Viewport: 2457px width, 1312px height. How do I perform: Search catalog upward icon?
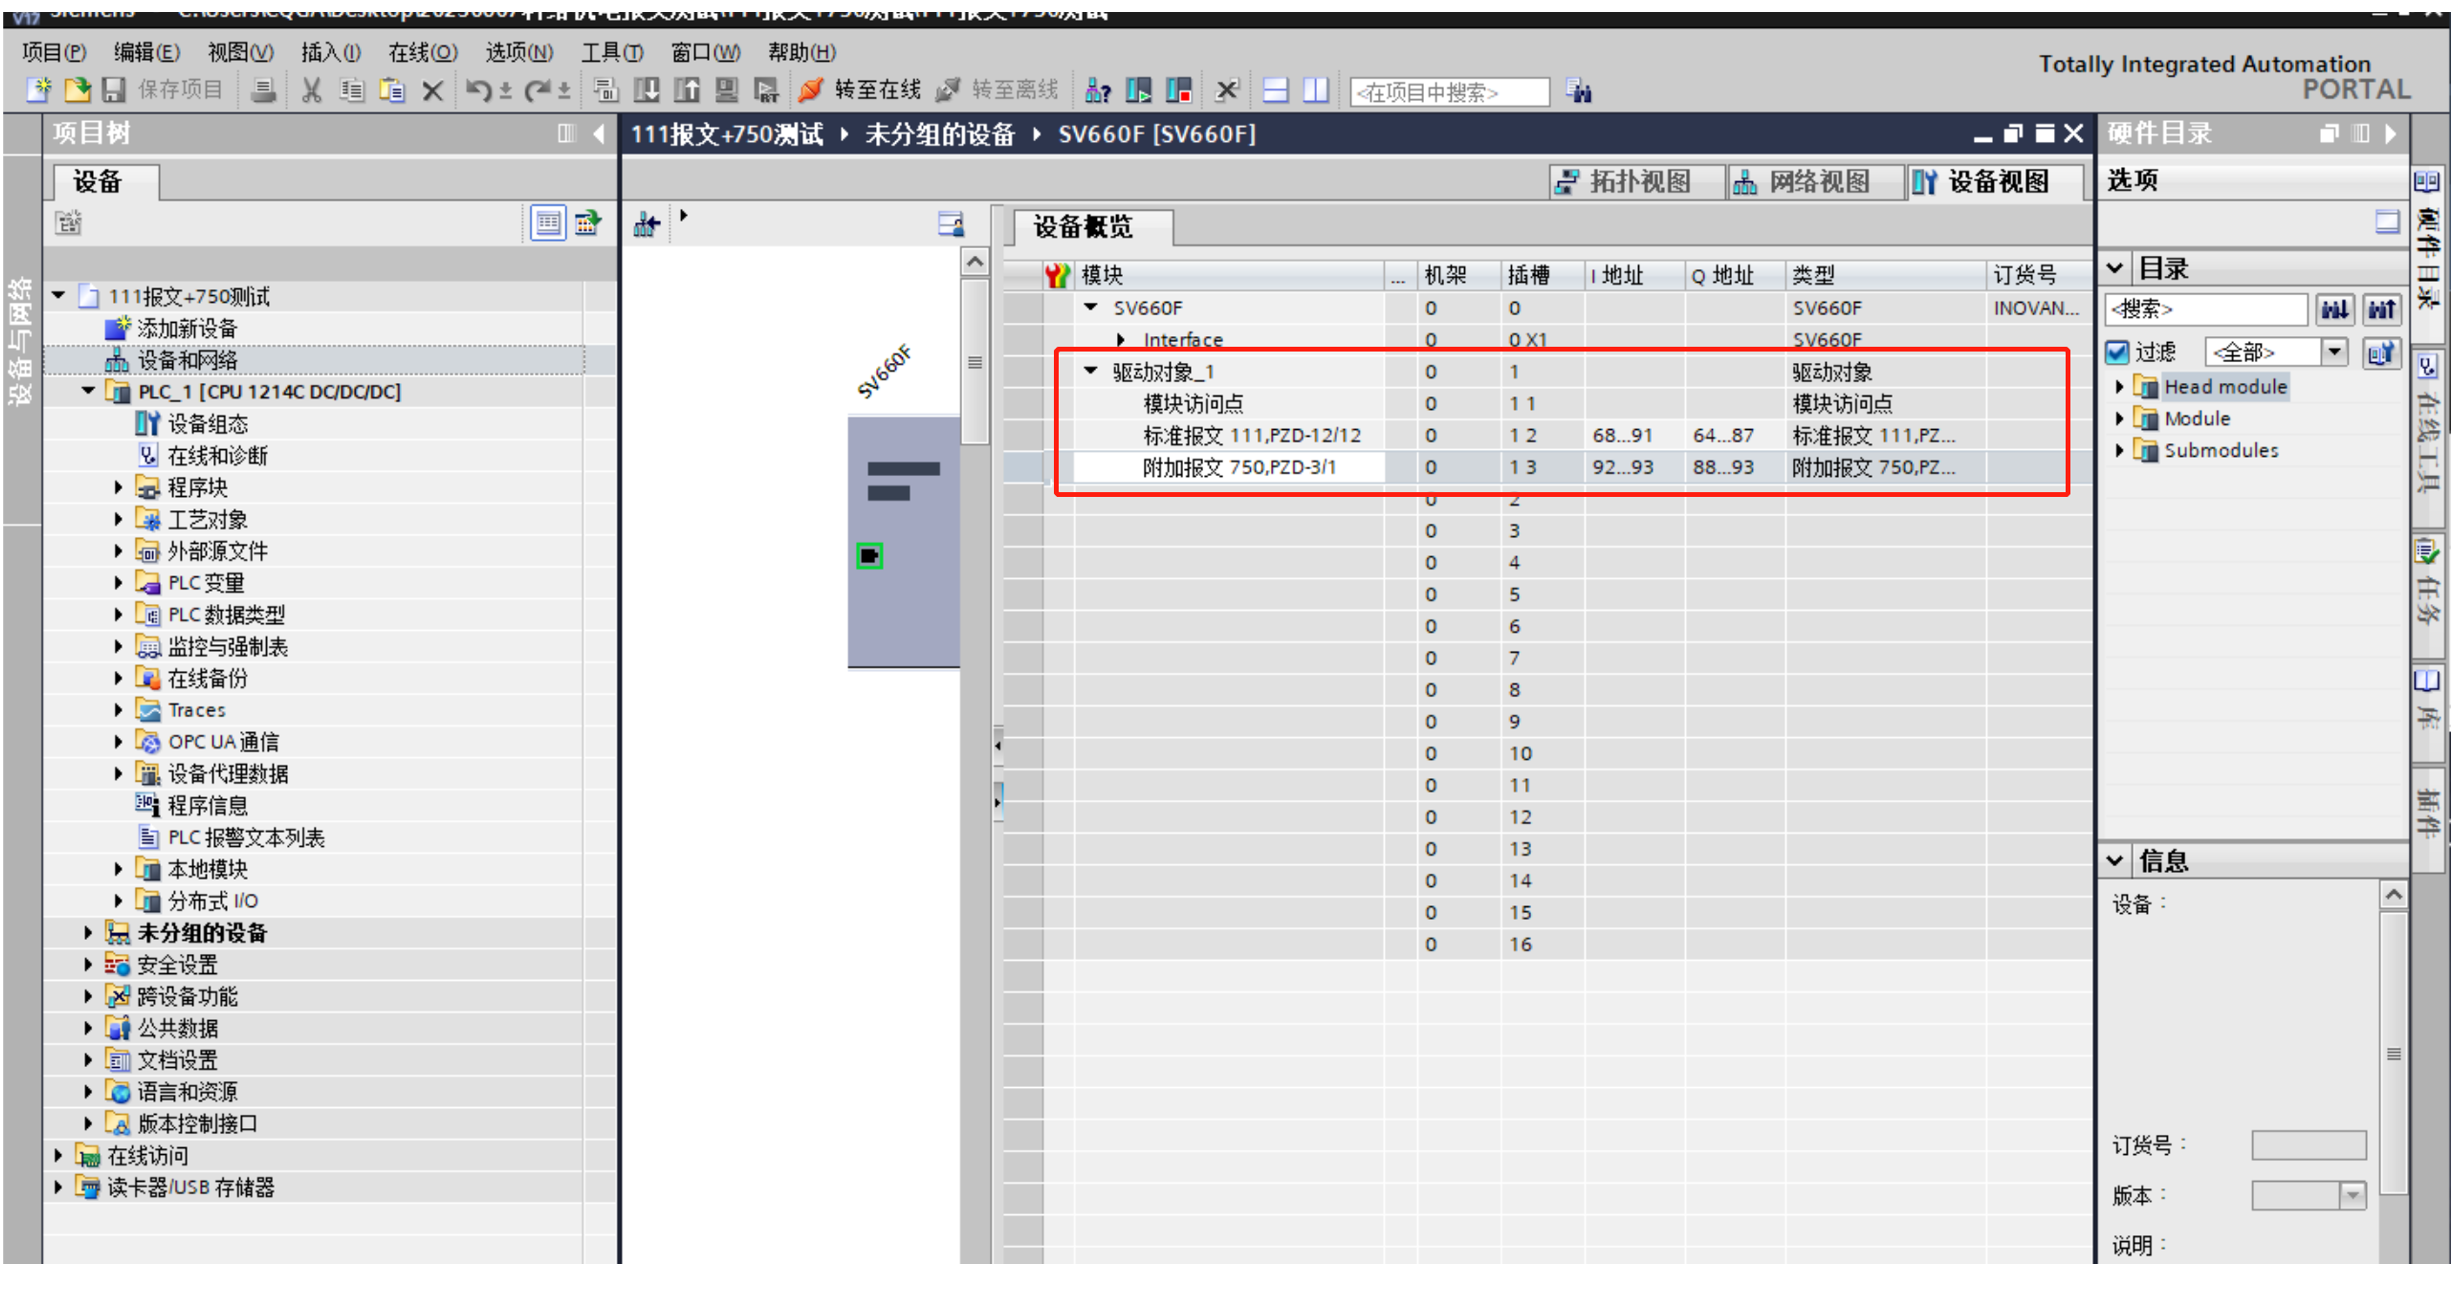click(2382, 310)
